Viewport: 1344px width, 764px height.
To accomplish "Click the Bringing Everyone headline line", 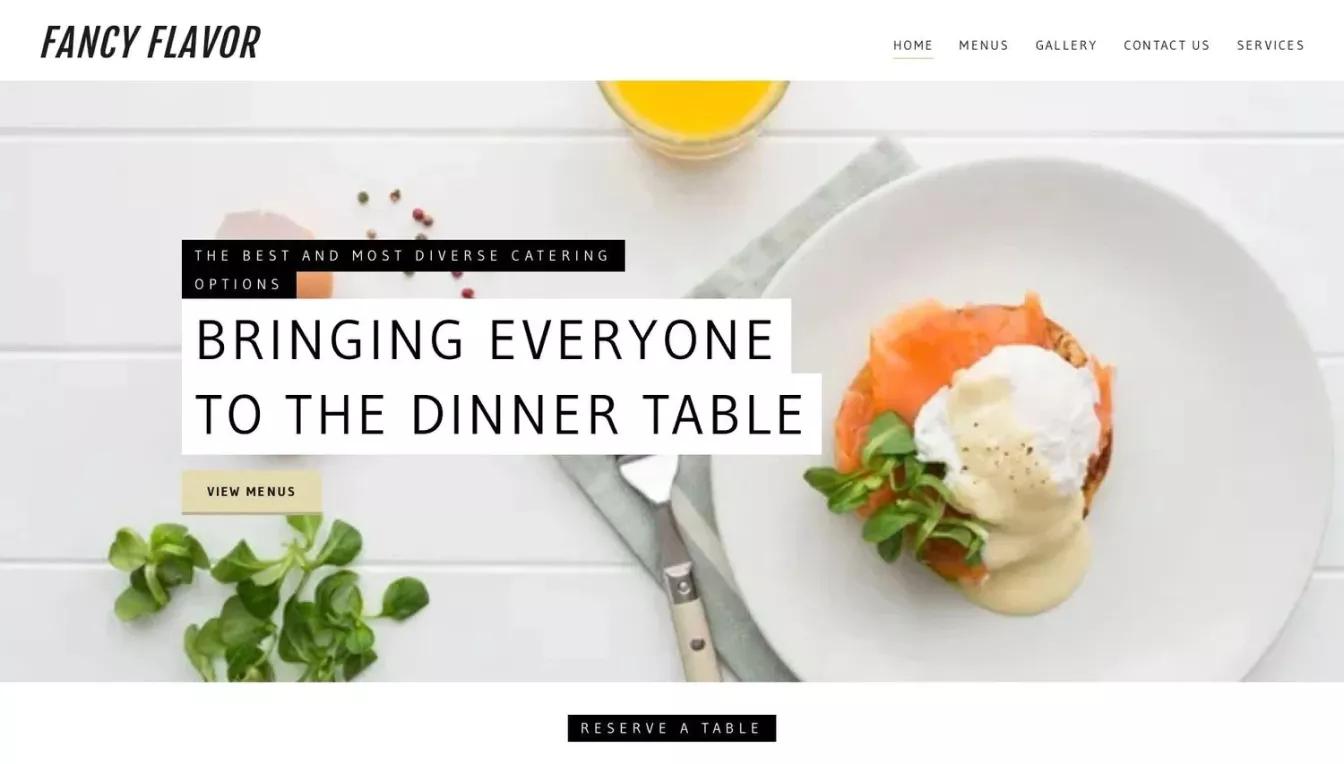I will [486, 338].
